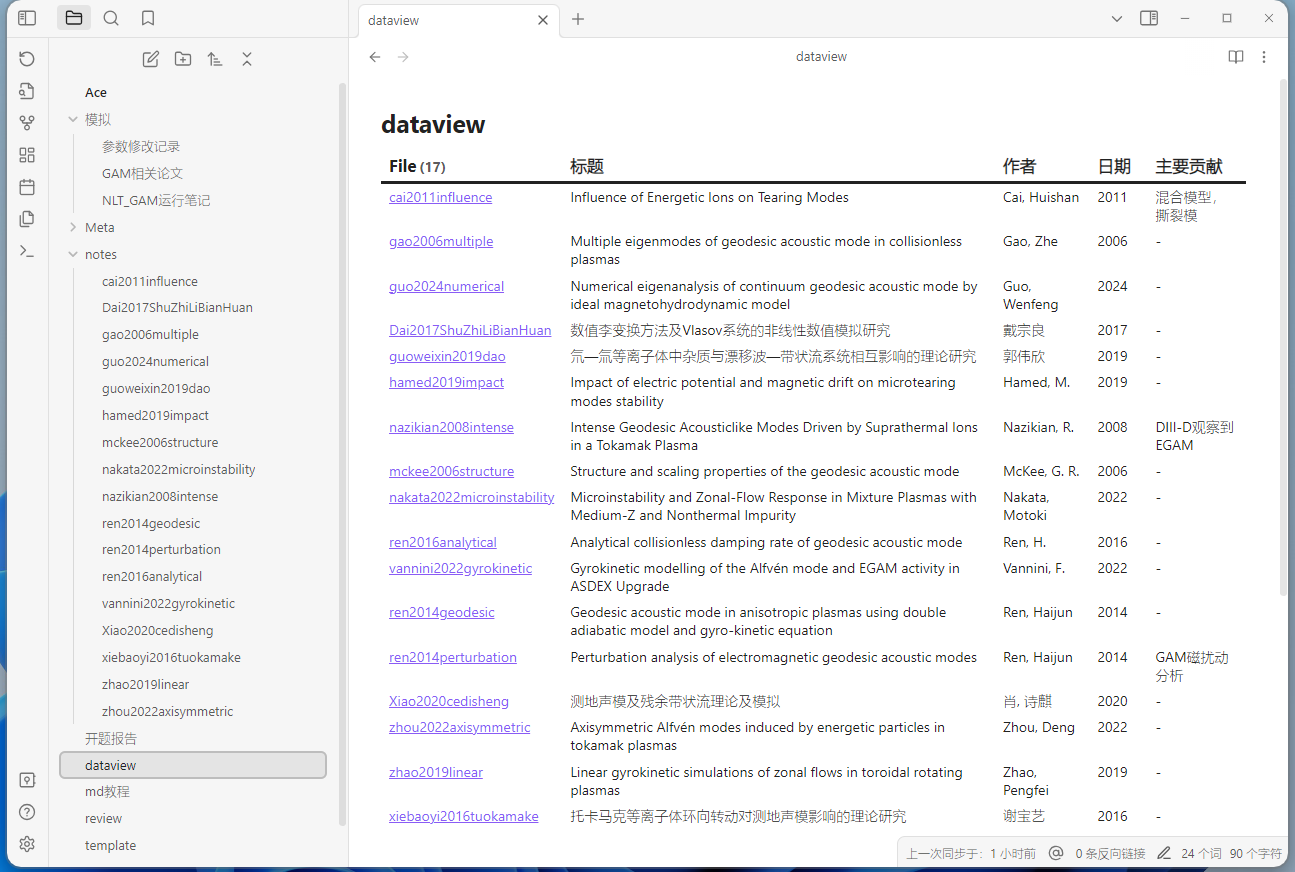Image resolution: width=1295 pixels, height=872 pixels.
Task: Switch to reading view mode
Action: [1236, 57]
